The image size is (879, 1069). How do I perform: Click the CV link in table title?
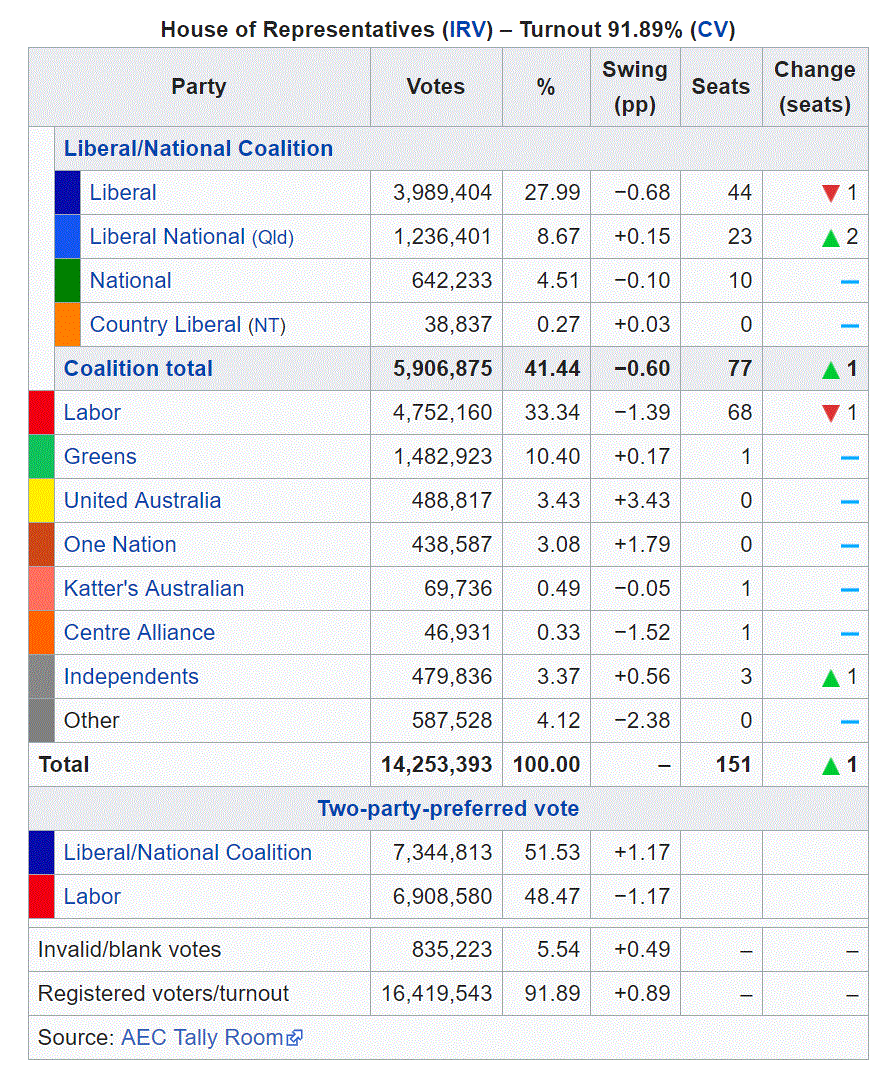[711, 29]
